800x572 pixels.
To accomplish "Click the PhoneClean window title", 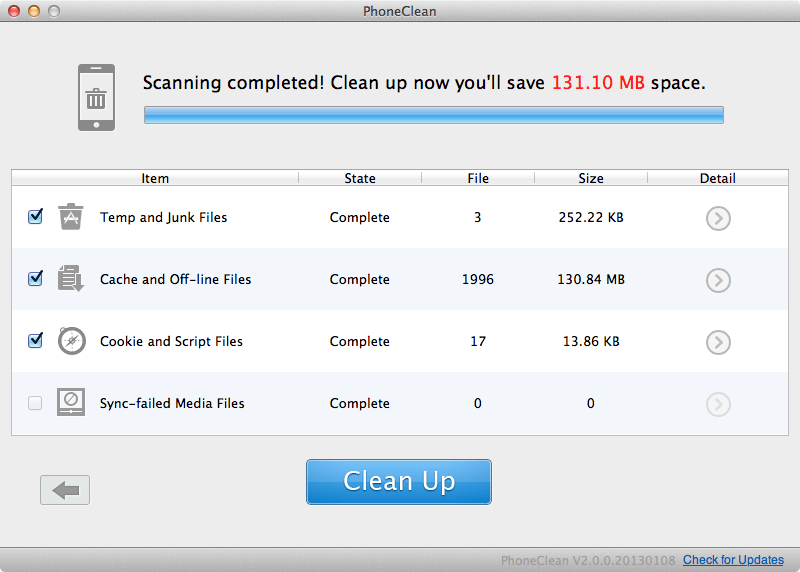I will [399, 11].
